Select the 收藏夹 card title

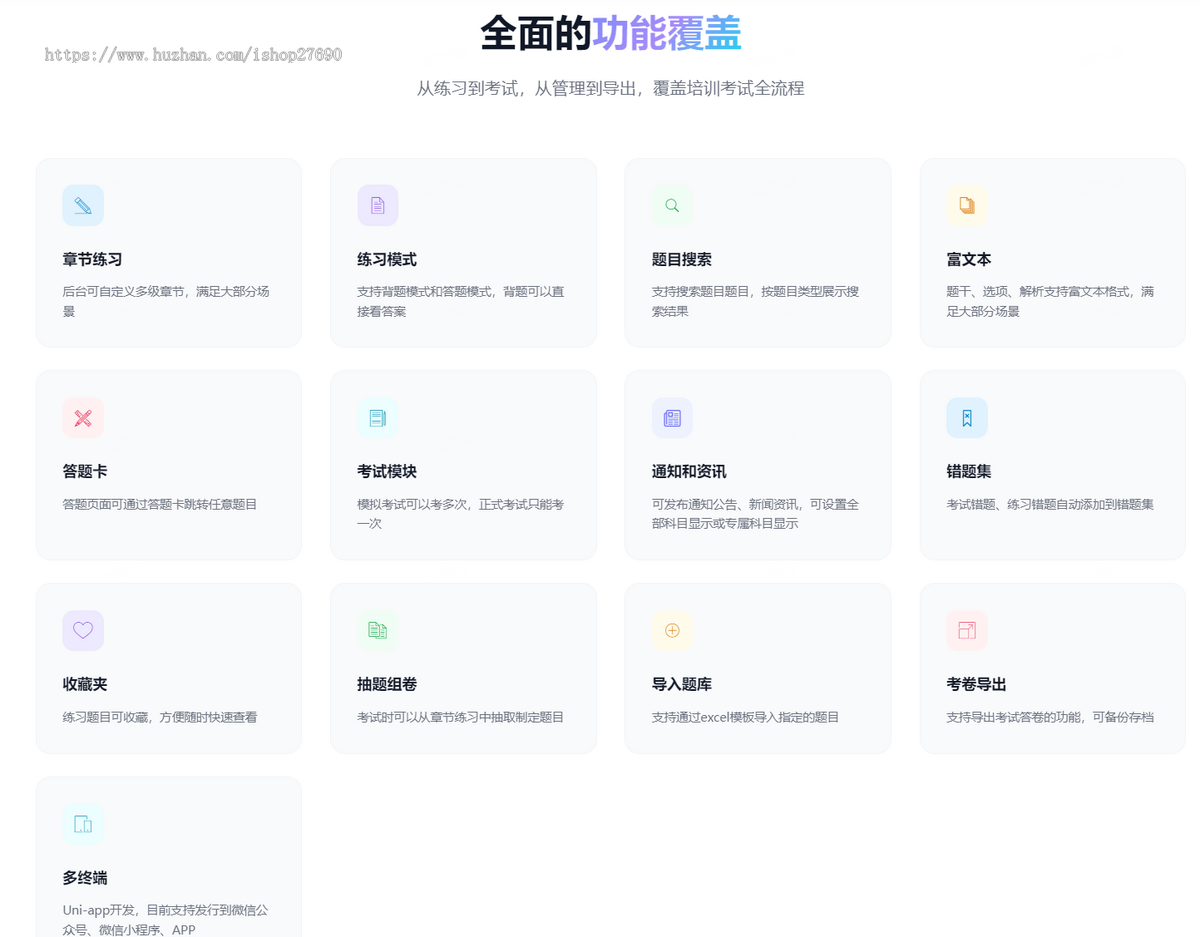85,684
